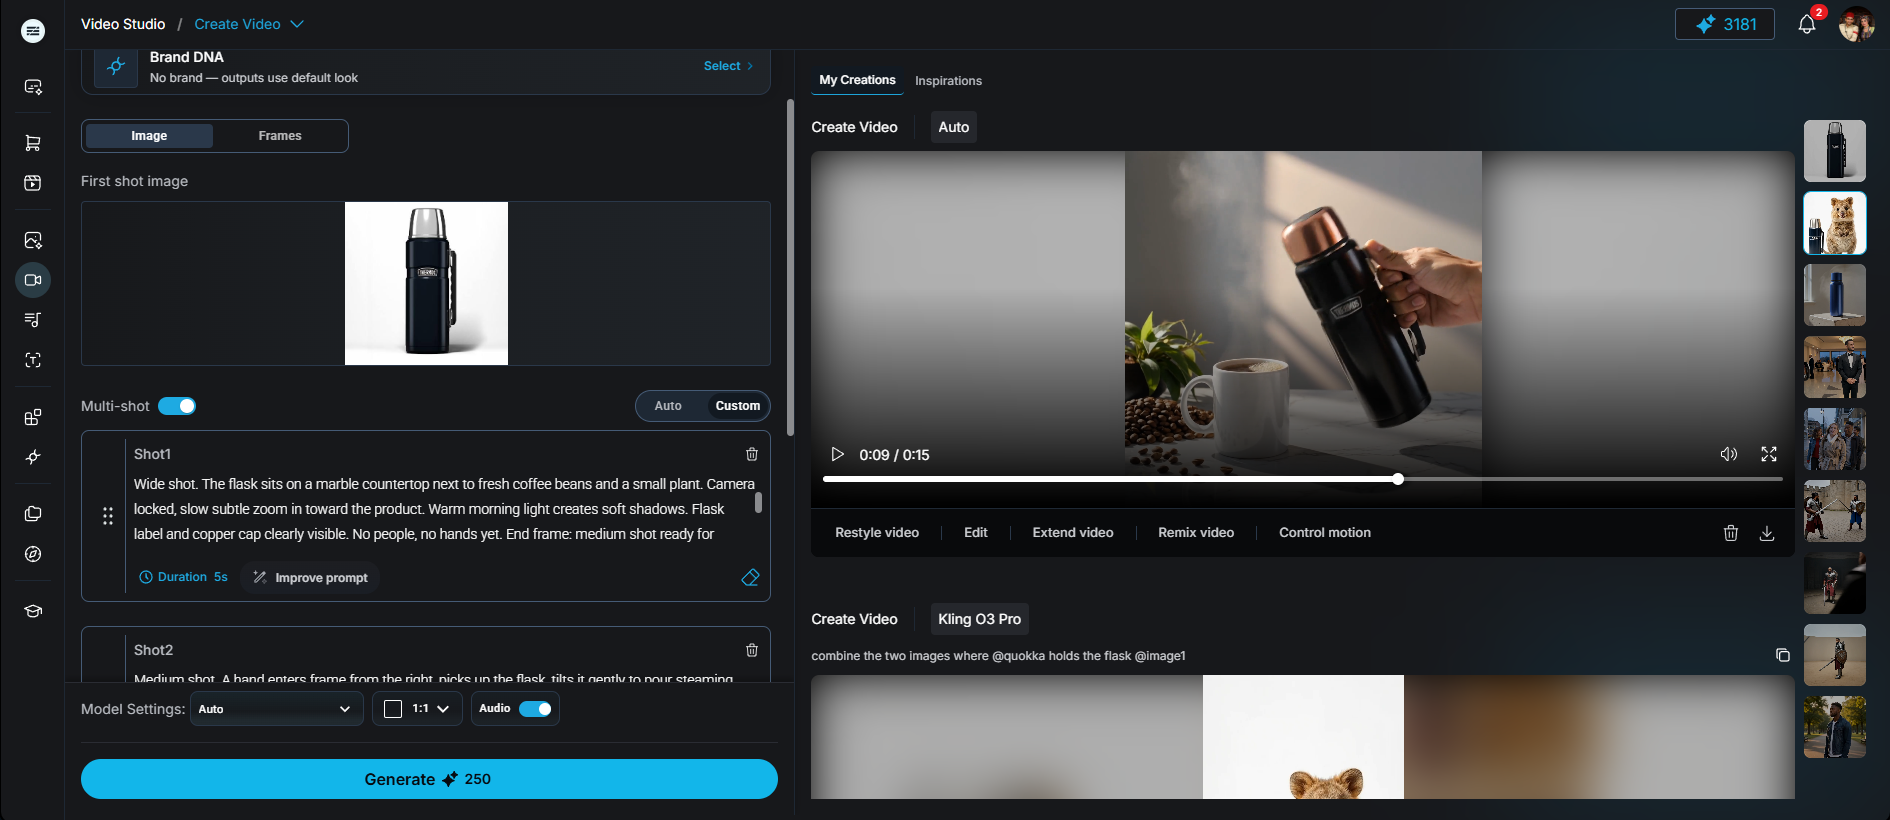Expand the Create Video breadcrumb dropdown
1890x820 pixels.
[248, 24]
